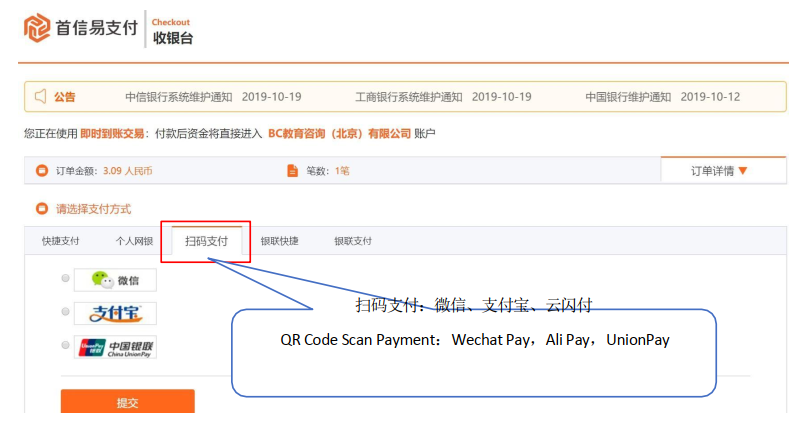Click the order amount circle icon
The image size is (799, 447).
pos(42,171)
